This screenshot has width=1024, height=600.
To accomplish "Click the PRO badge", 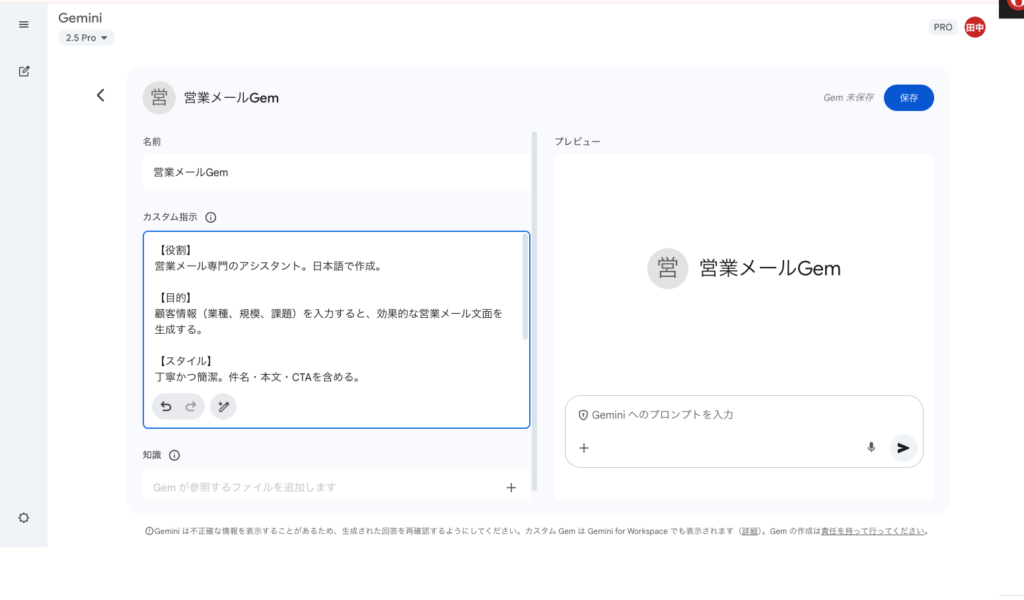I will pos(942,27).
